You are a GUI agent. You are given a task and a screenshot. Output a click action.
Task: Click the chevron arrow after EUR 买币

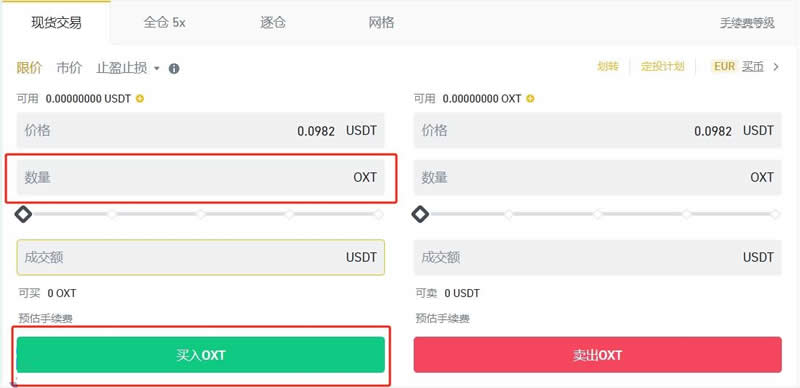pyautogui.click(x=776, y=66)
